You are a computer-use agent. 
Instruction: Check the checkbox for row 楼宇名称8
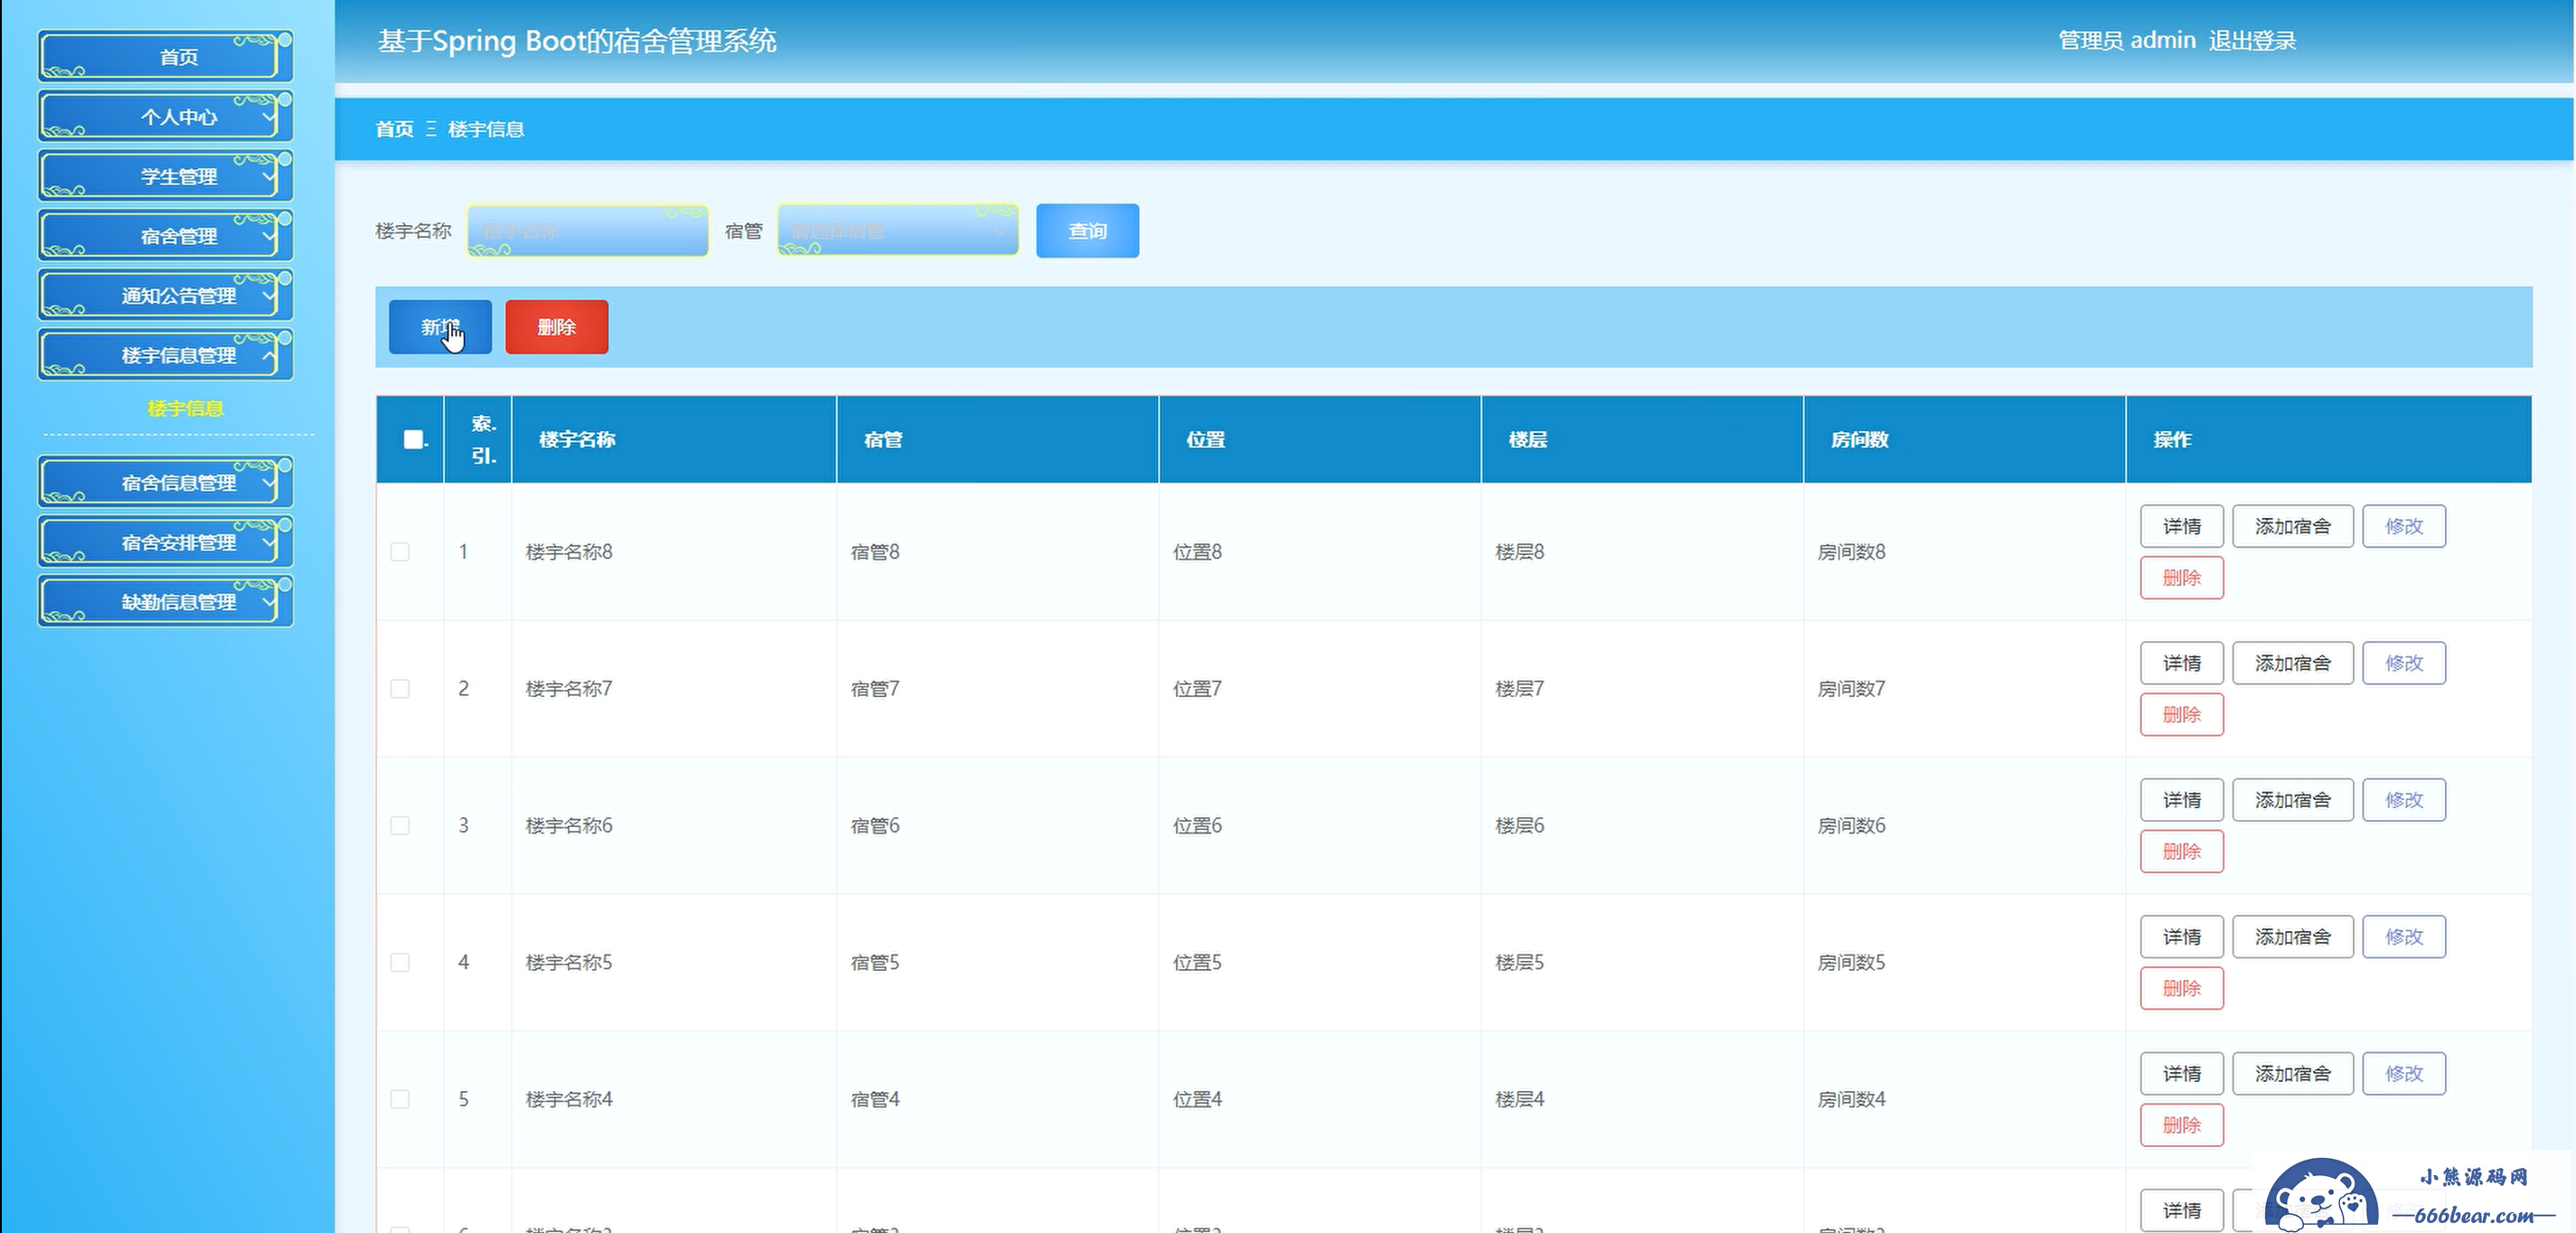(400, 552)
